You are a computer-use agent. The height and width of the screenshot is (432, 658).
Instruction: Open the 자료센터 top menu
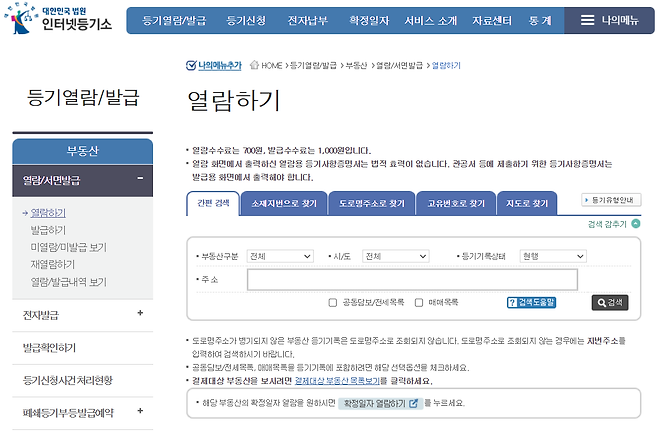(492, 21)
